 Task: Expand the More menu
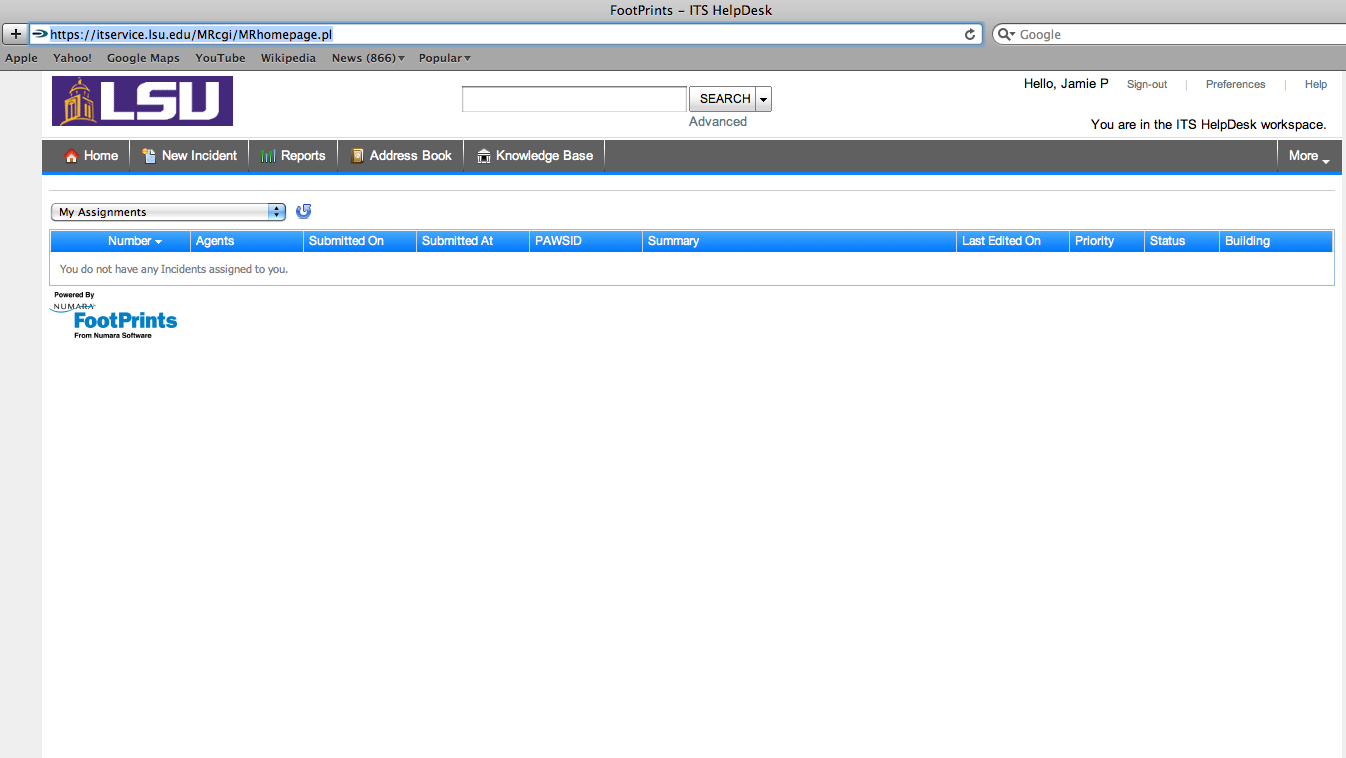click(1309, 156)
